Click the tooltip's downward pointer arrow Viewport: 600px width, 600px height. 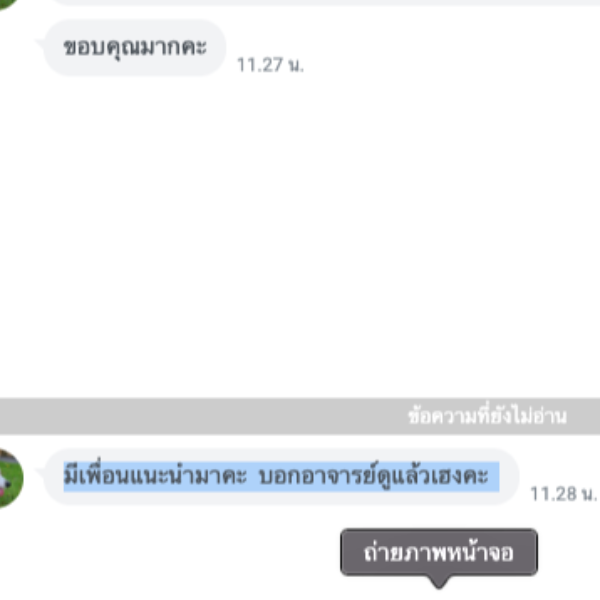(439, 582)
